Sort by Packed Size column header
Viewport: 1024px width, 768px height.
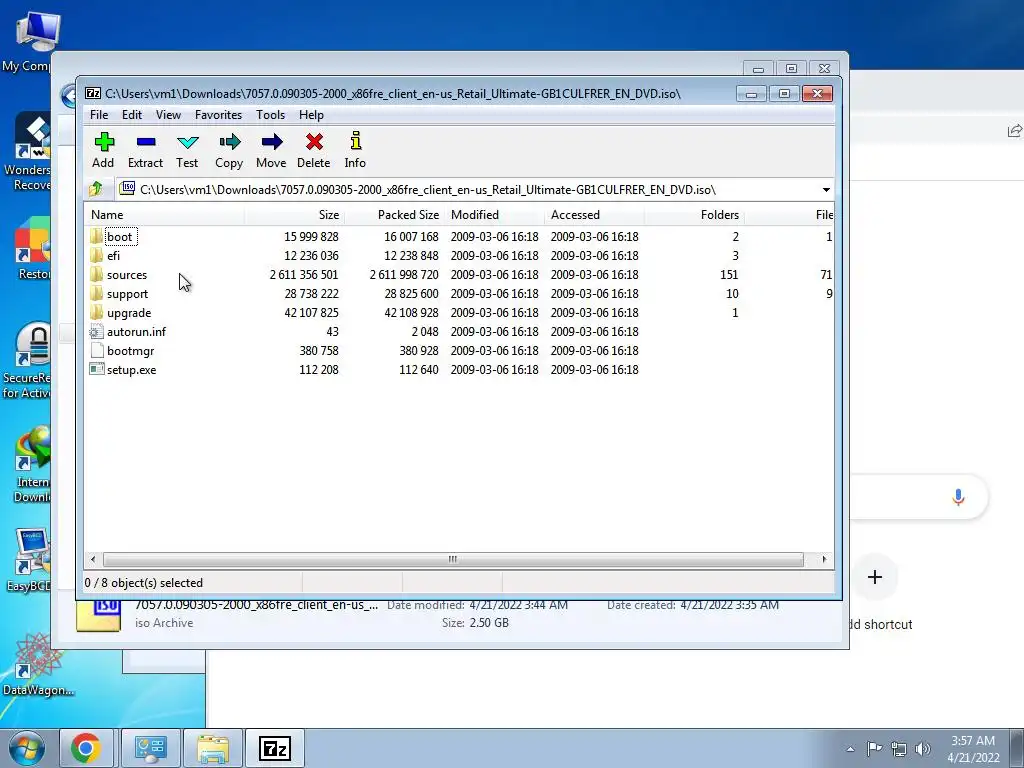click(x=395, y=215)
